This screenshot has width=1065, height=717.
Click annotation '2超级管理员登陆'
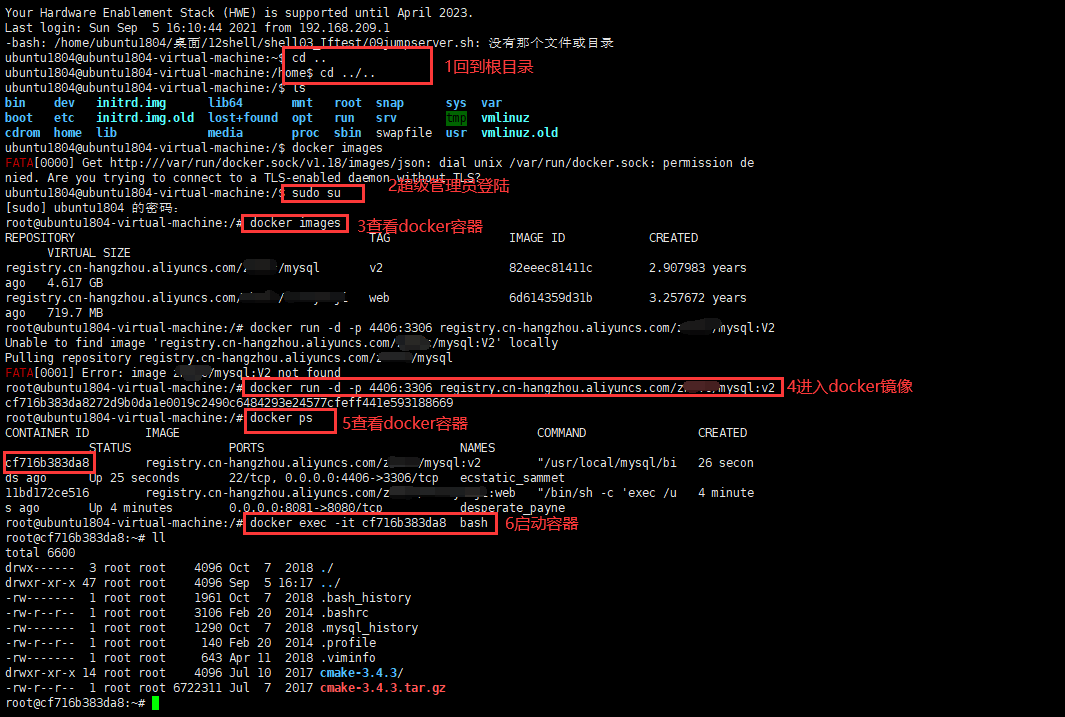pos(448,186)
